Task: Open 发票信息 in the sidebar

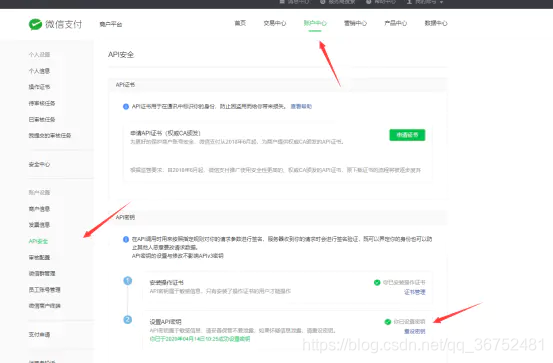Action: click(x=39, y=225)
